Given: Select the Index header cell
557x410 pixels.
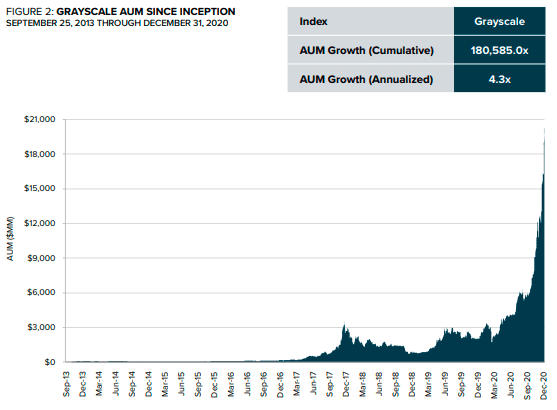Looking at the screenshot, I should [x=371, y=21].
